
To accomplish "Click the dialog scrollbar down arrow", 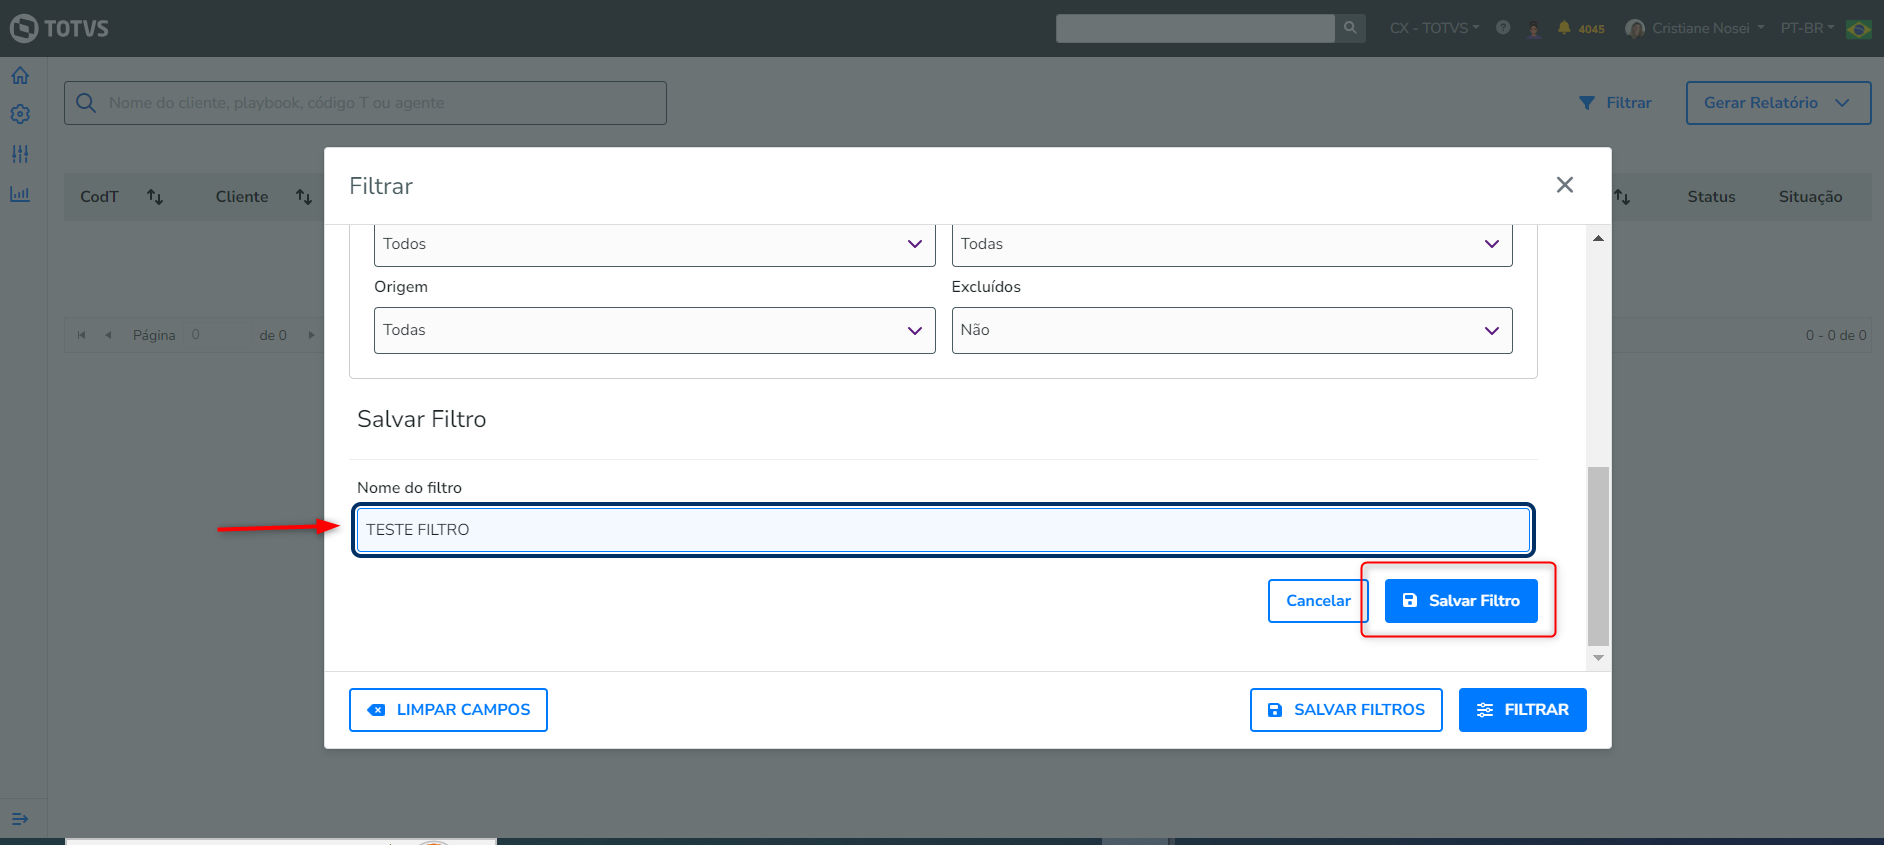I will pos(1598,658).
